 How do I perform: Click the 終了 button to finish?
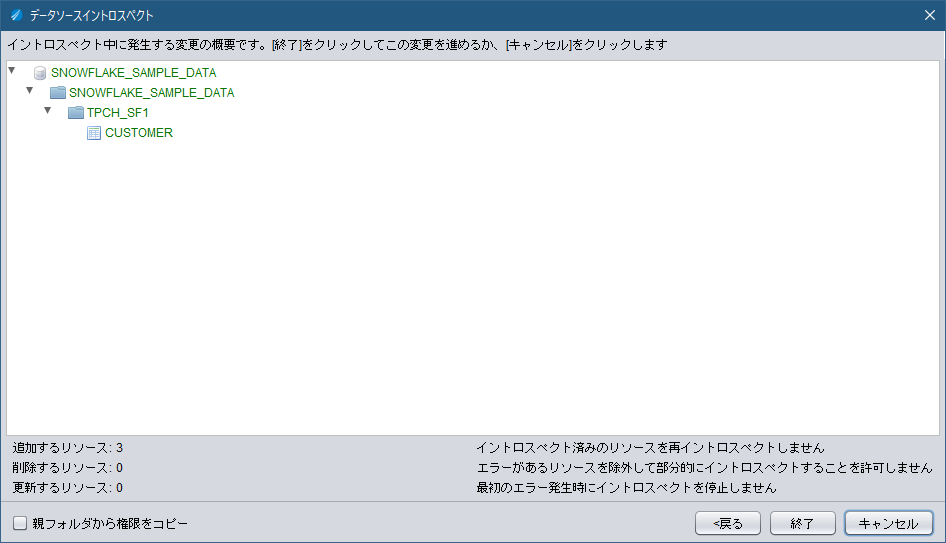pos(802,523)
